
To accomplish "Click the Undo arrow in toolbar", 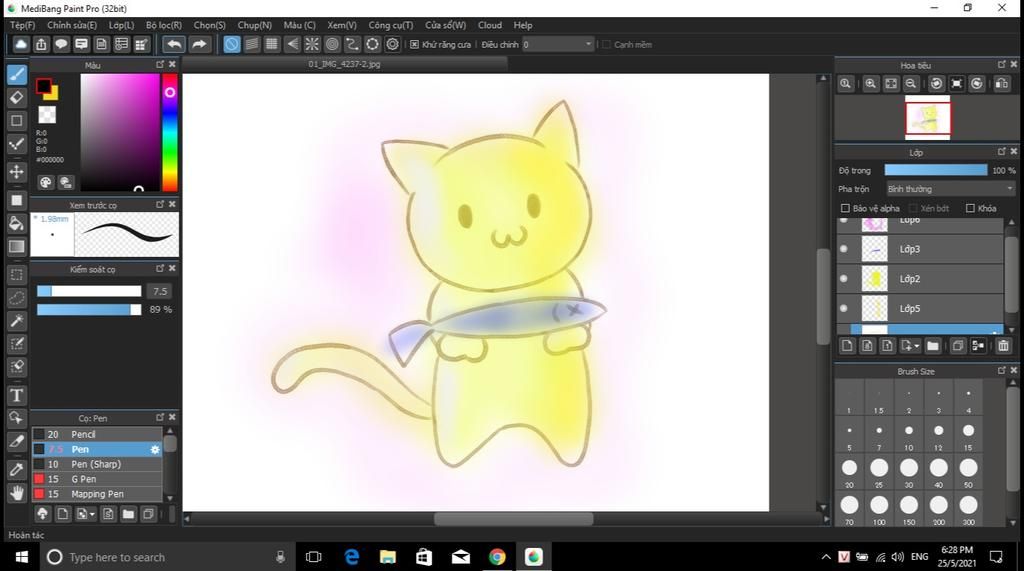I will click(x=174, y=44).
